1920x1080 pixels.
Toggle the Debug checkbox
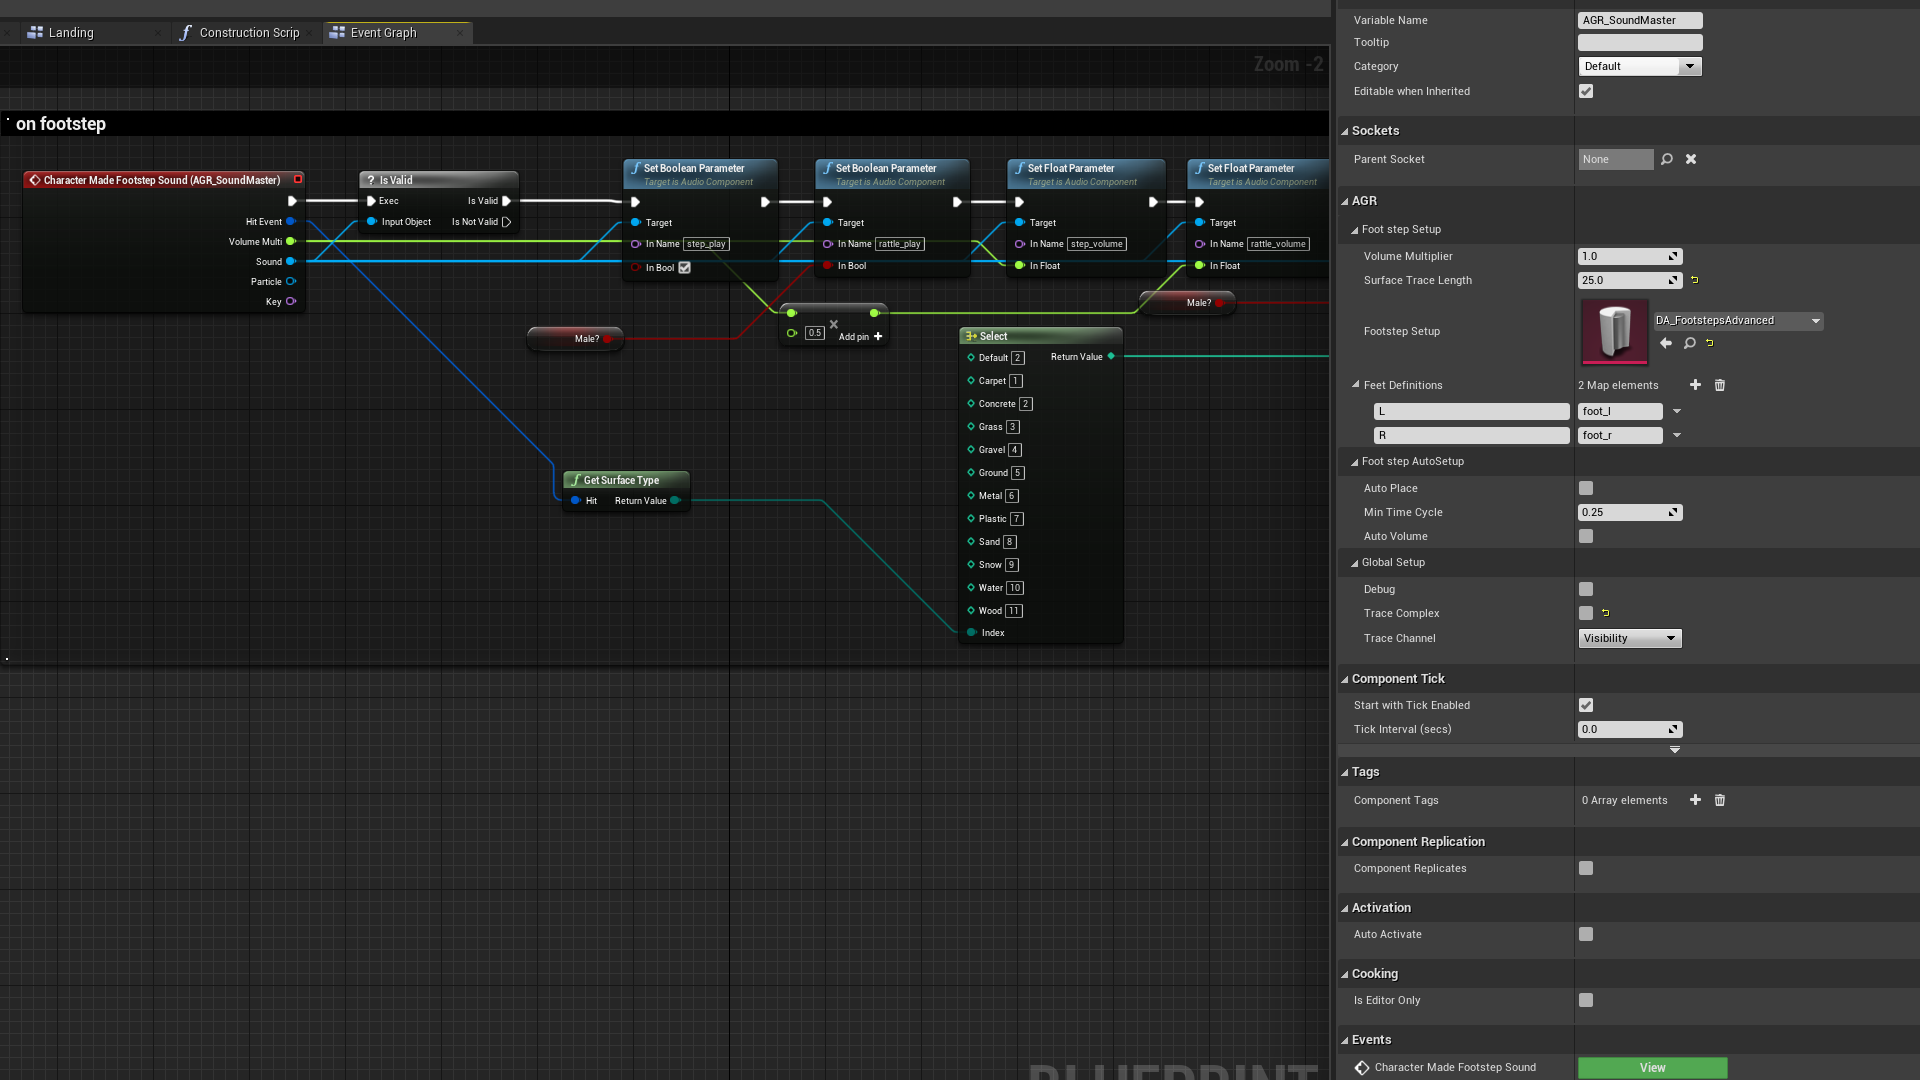click(x=1586, y=589)
